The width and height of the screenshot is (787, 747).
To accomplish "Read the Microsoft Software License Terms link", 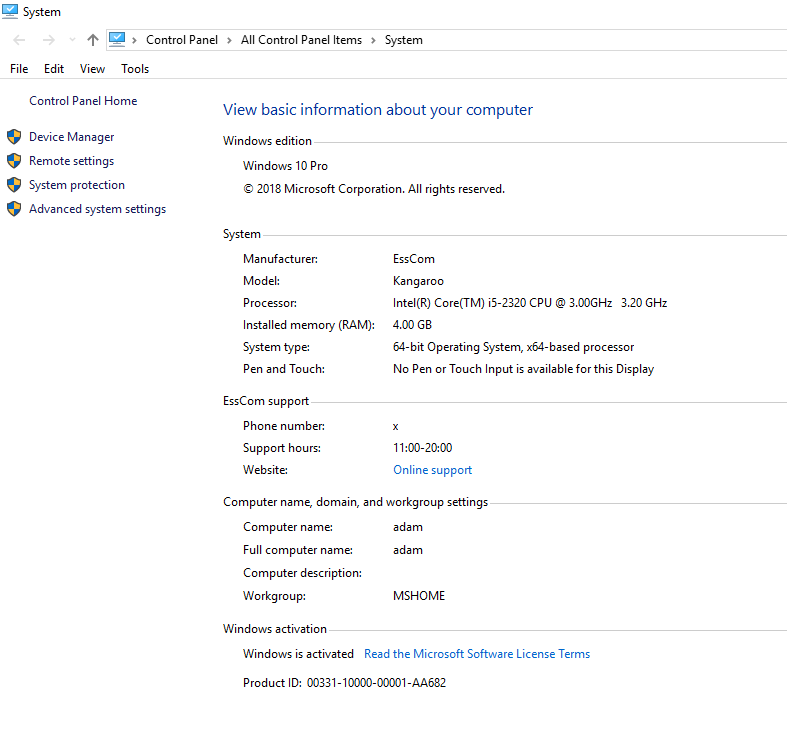I will click(477, 654).
